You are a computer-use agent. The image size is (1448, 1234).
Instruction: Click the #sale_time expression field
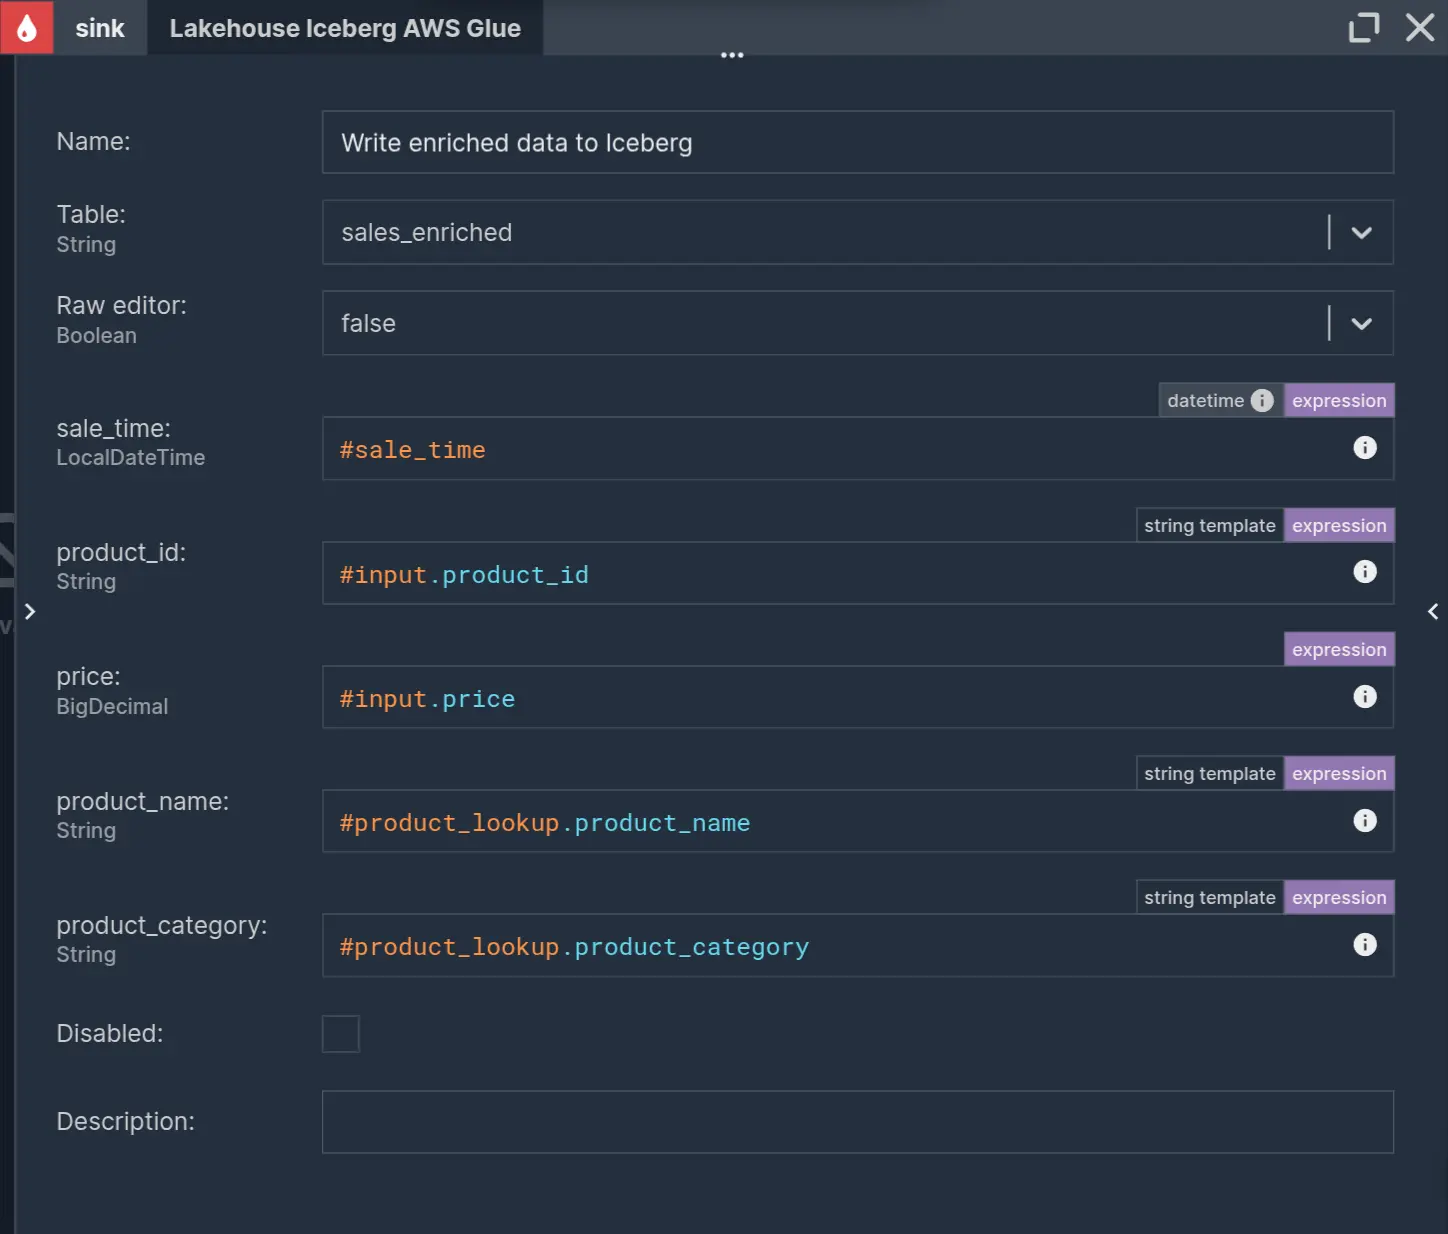point(858,448)
